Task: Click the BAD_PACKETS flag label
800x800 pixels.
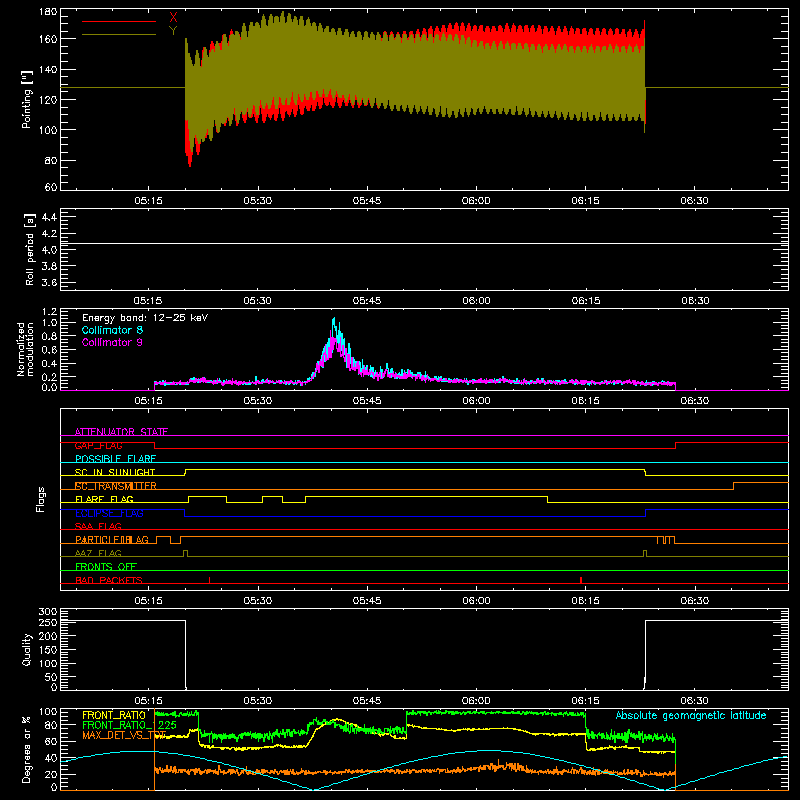Action: coord(109,580)
